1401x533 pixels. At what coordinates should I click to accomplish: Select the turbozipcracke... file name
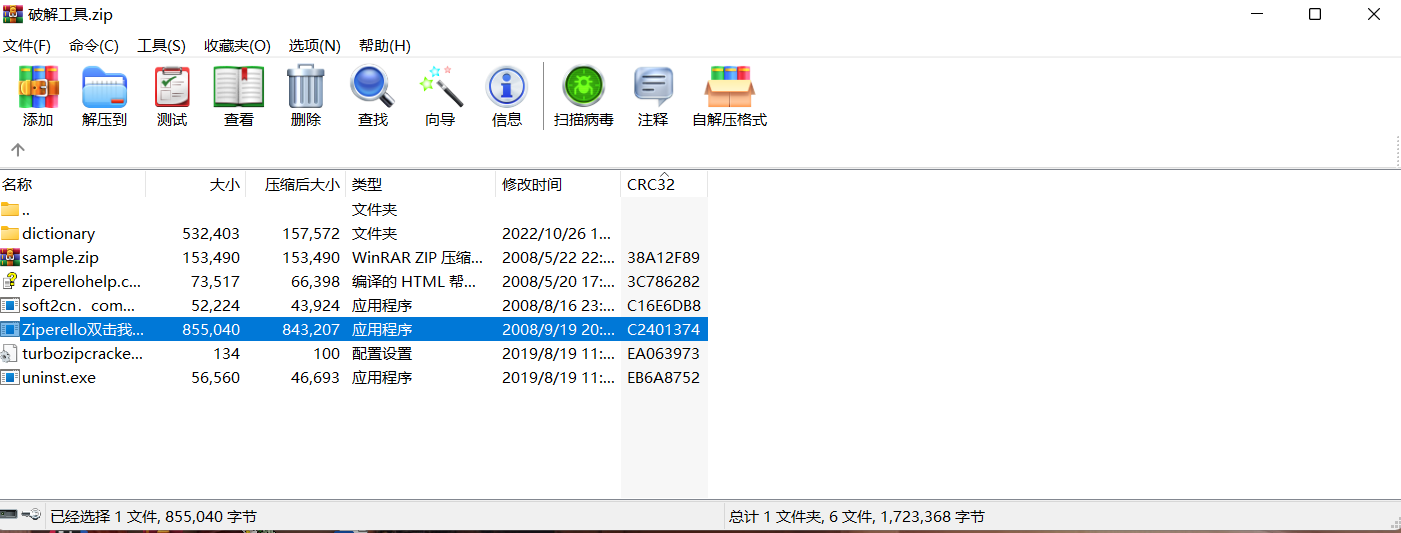coord(83,353)
